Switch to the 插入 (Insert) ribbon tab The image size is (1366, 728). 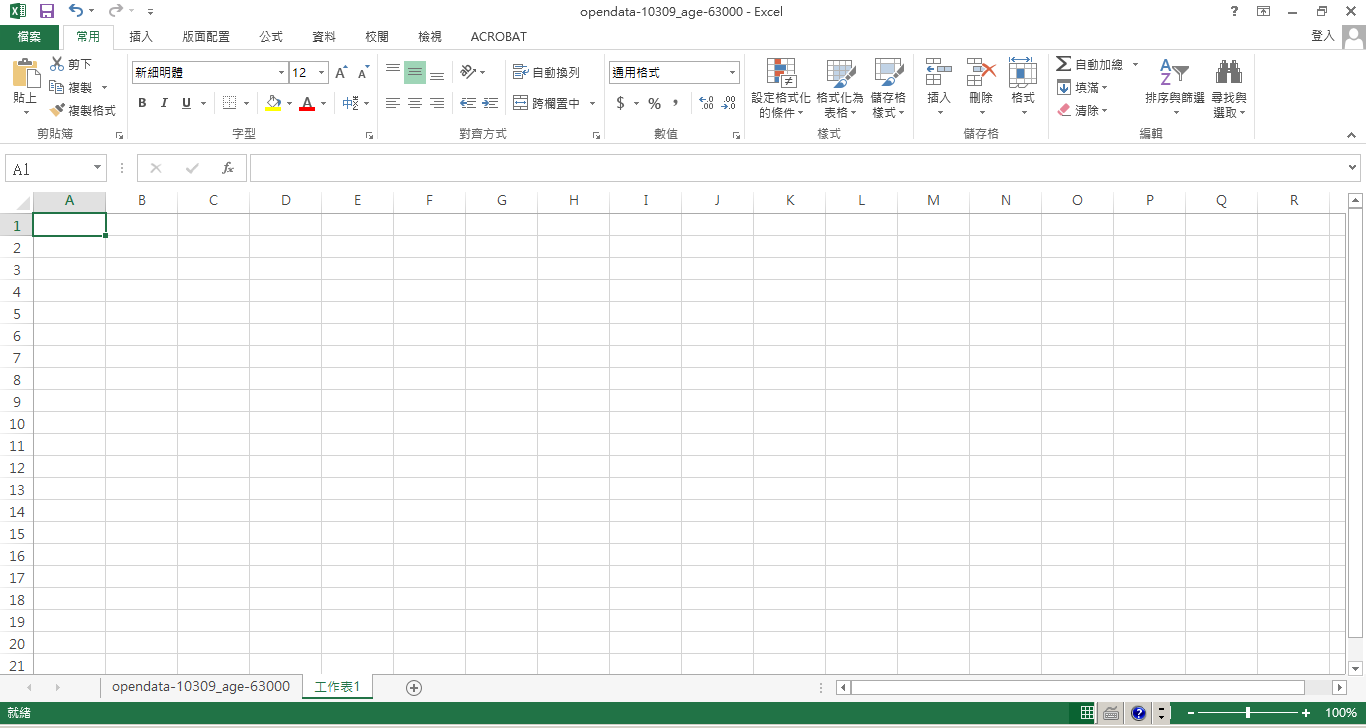[x=141, y=37]
